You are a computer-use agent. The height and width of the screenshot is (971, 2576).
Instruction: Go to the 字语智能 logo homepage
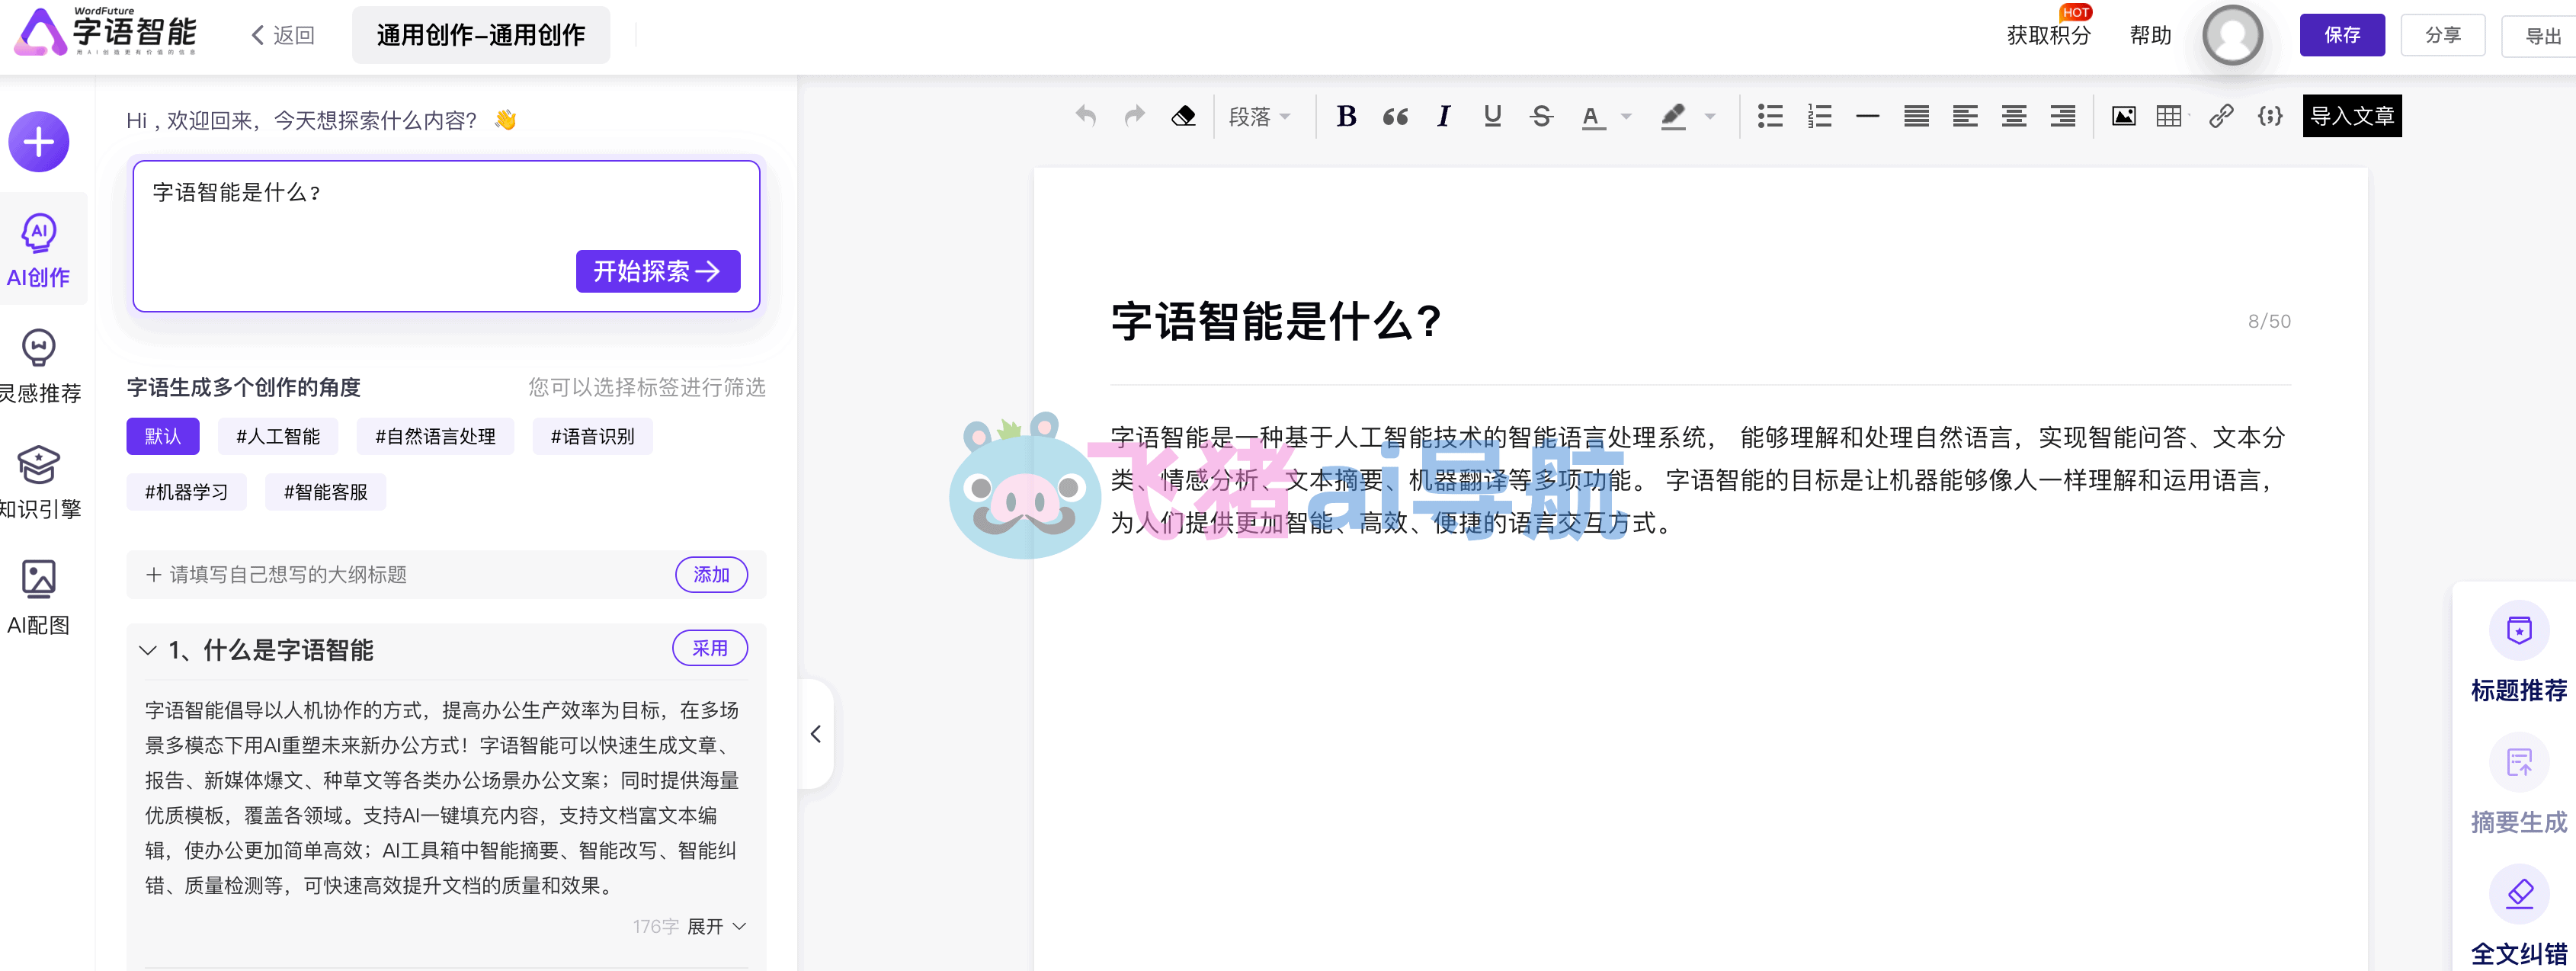point(106,32)
